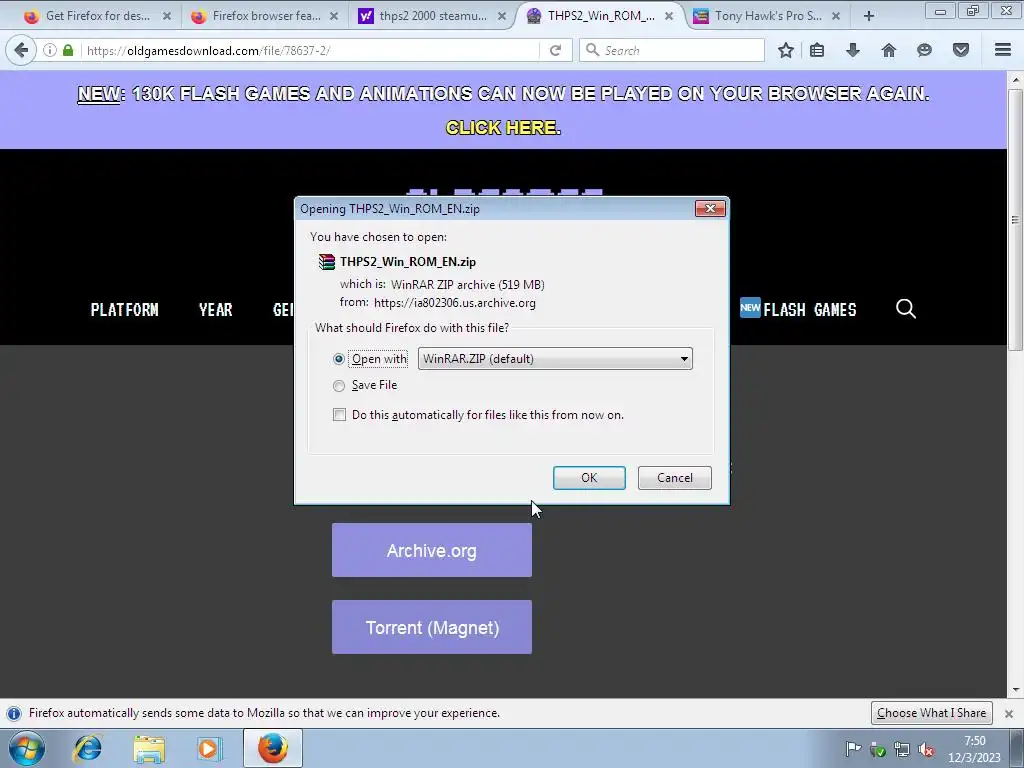
Task: Click the 'https://ia802306.us.archive.org' source text
Action: click(x=455, y=303)
